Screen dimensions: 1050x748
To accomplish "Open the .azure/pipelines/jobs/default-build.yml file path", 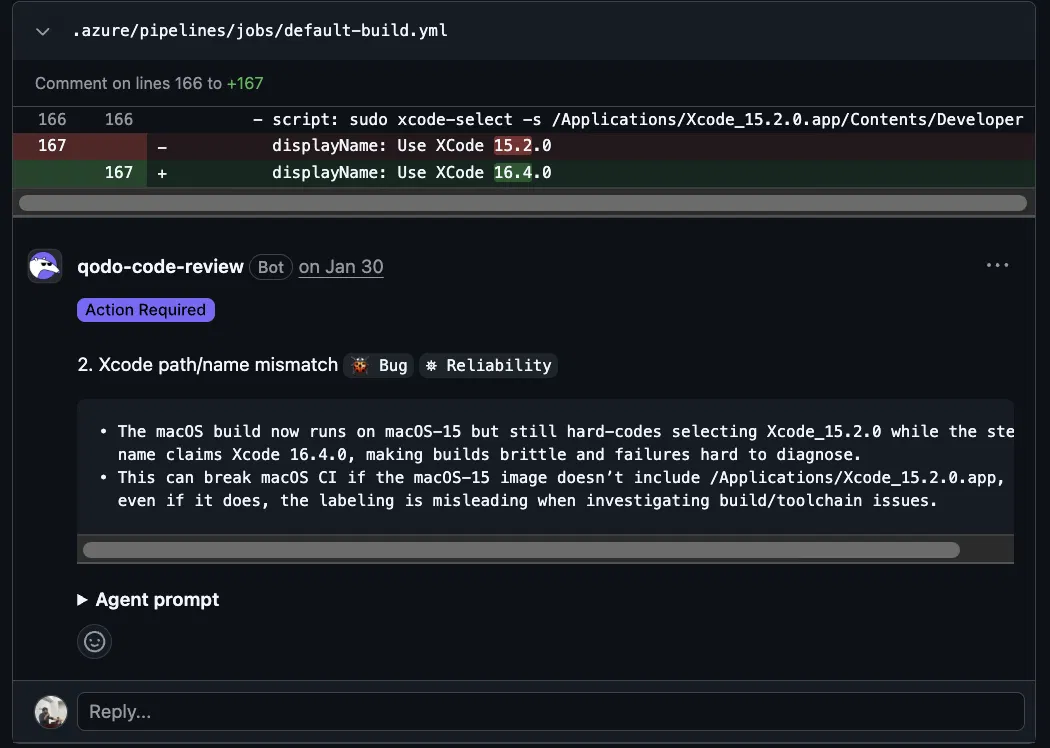I will [260, 31].
